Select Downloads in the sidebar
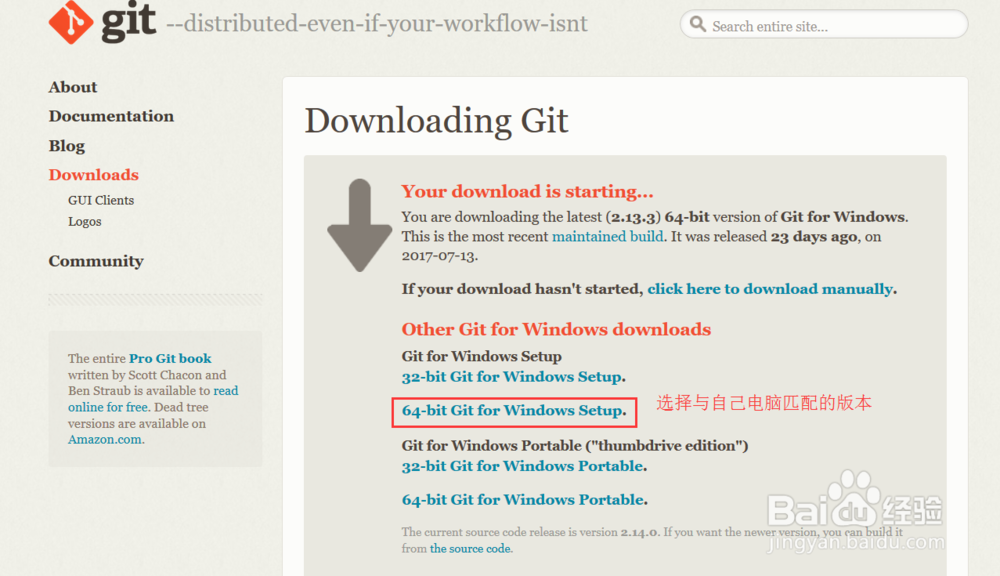 pos(94,175)
